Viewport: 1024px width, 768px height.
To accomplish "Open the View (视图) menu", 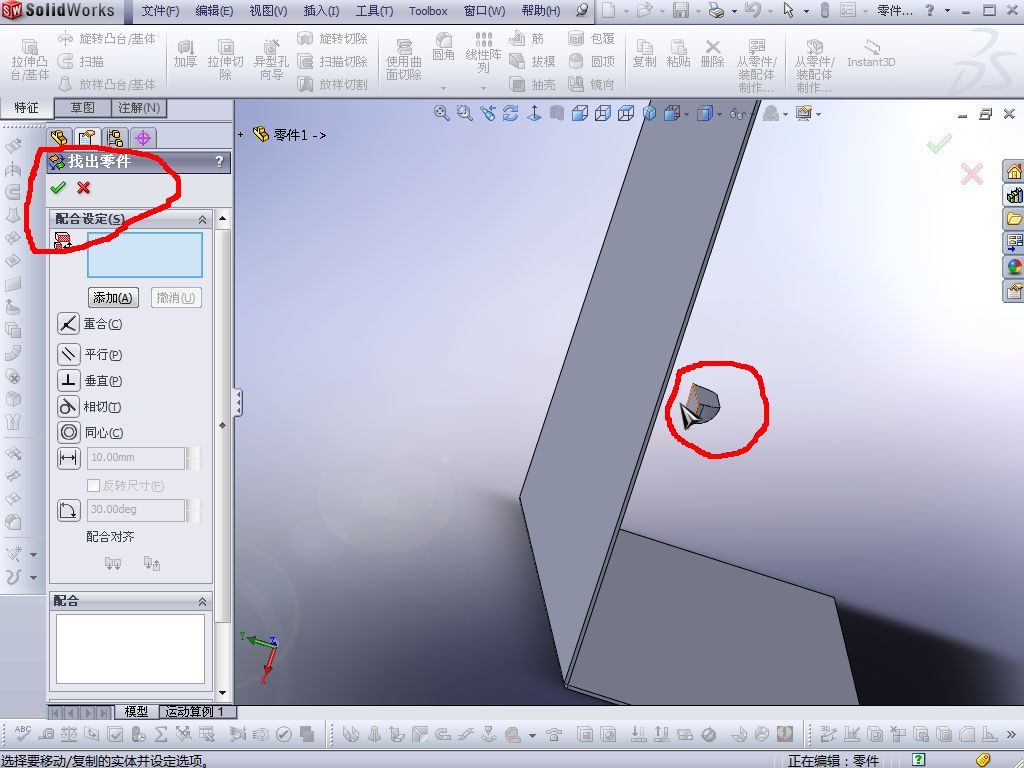I will point(268,11).
